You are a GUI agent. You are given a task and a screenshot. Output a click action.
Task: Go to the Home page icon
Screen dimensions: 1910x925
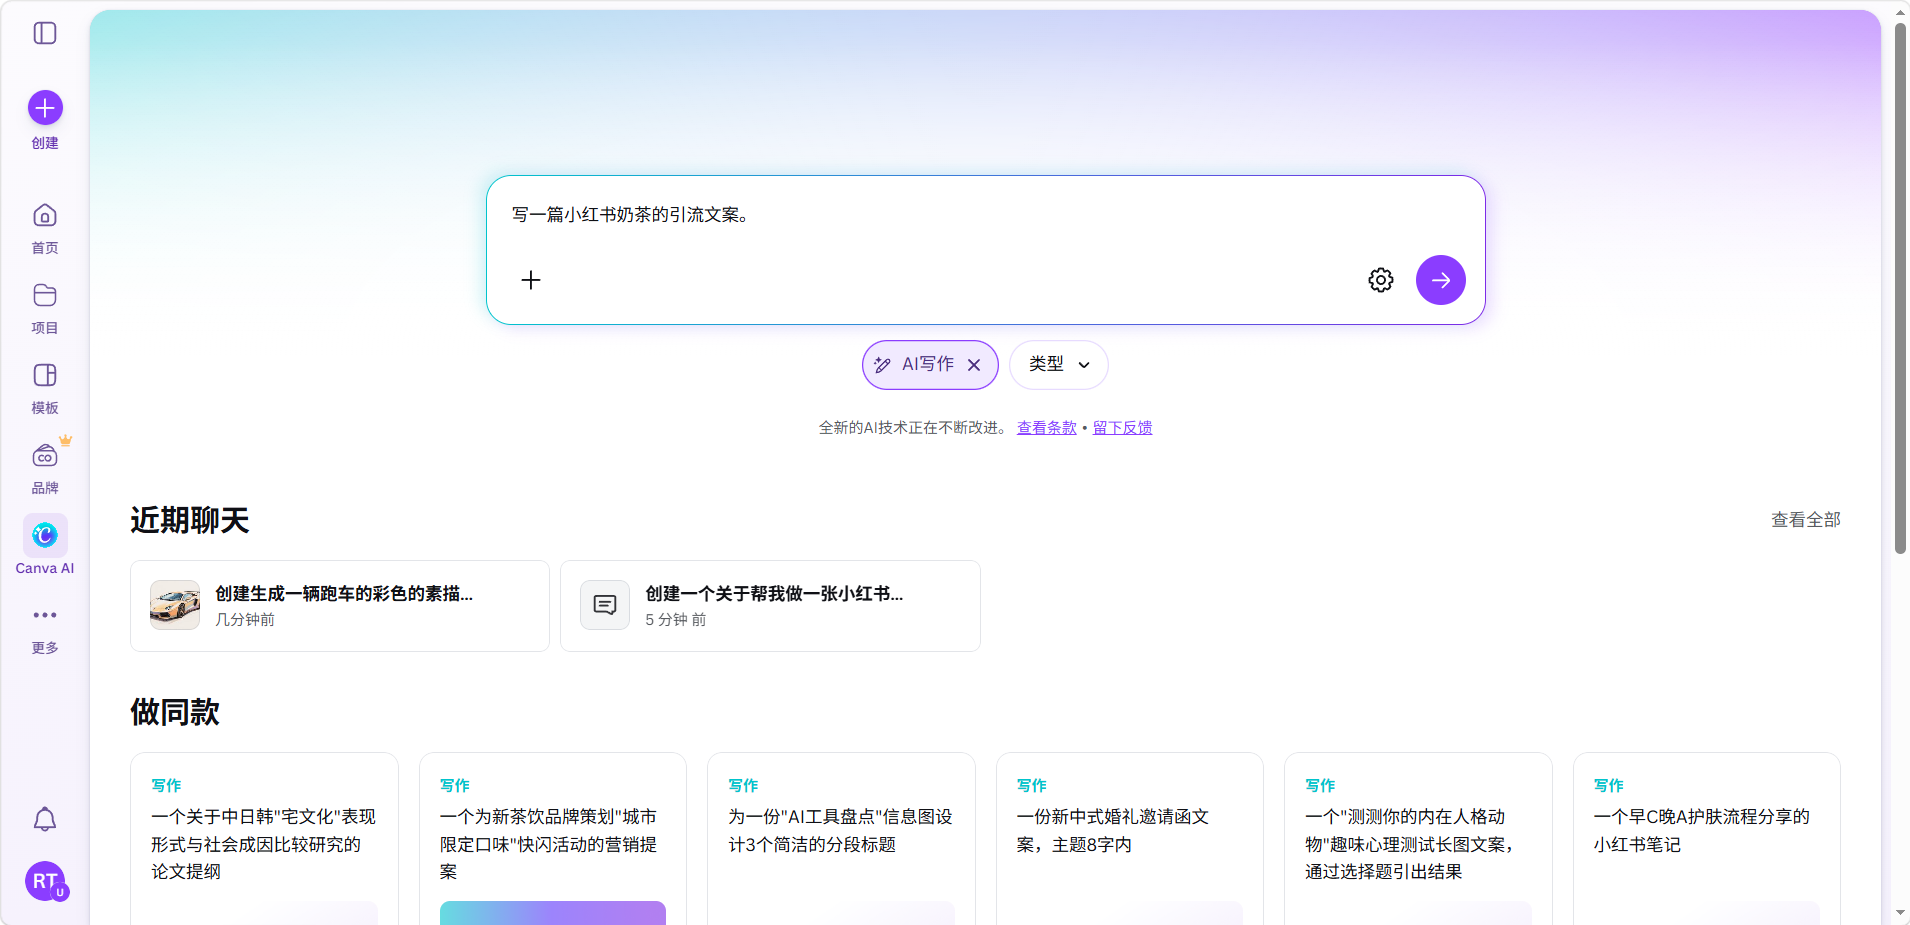click(x=45, y=216)
